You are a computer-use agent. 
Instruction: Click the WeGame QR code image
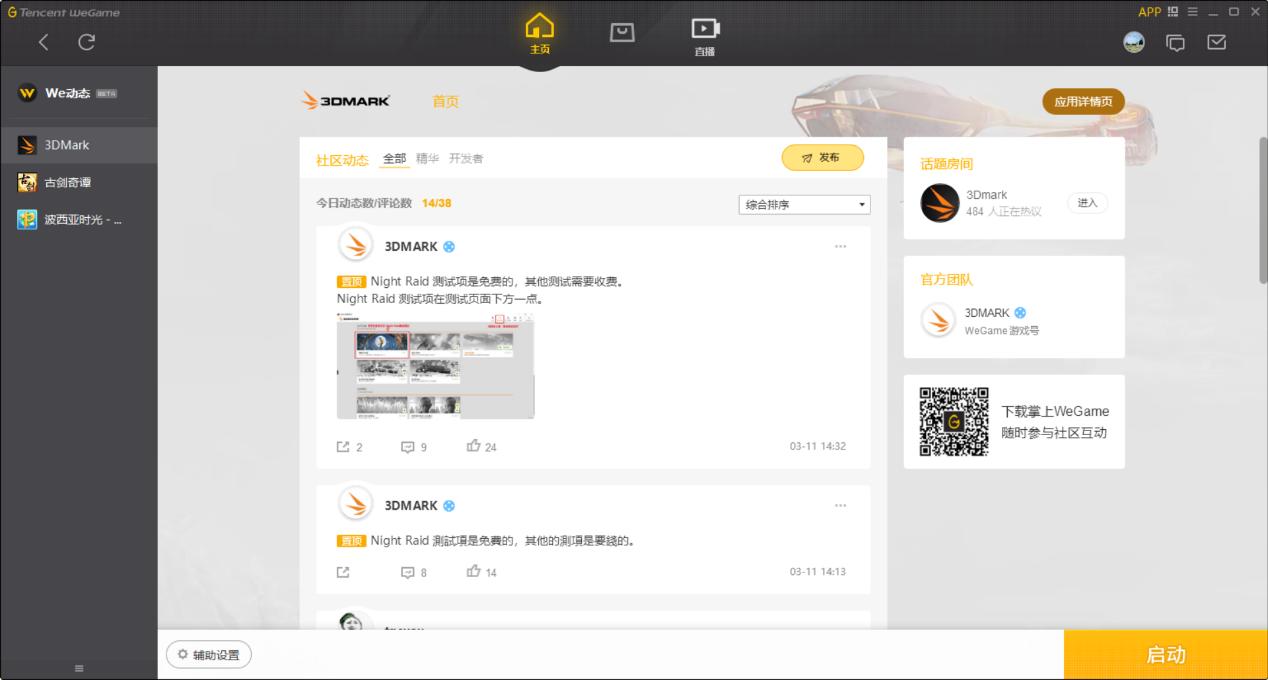coord(954,421)
